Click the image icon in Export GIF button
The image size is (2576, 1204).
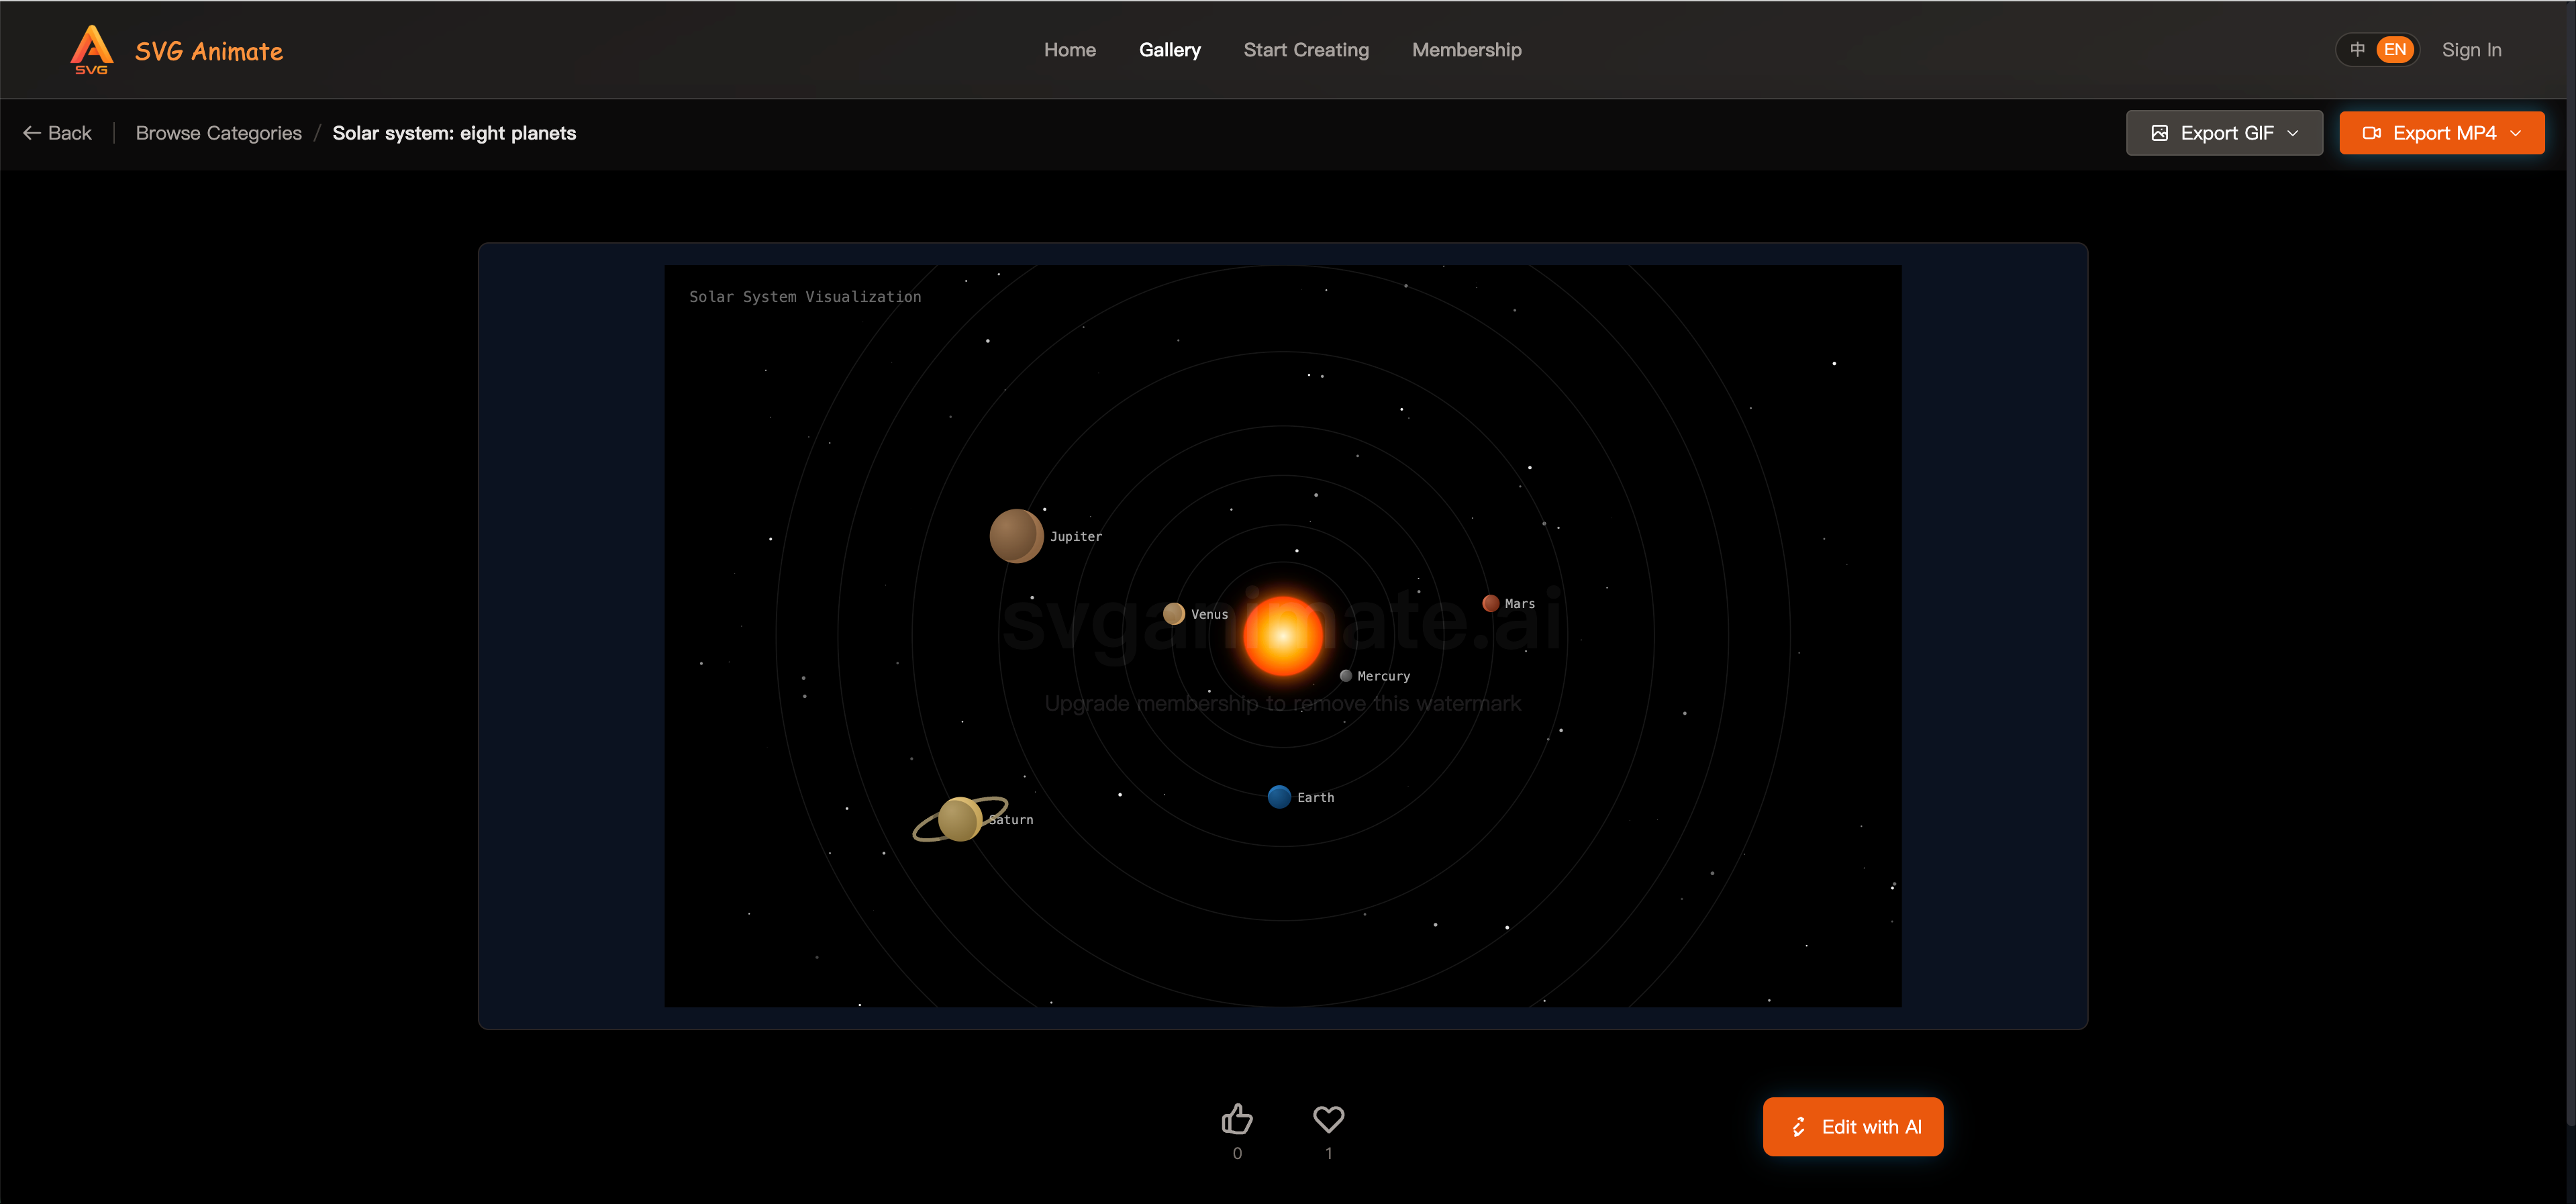2161,132
